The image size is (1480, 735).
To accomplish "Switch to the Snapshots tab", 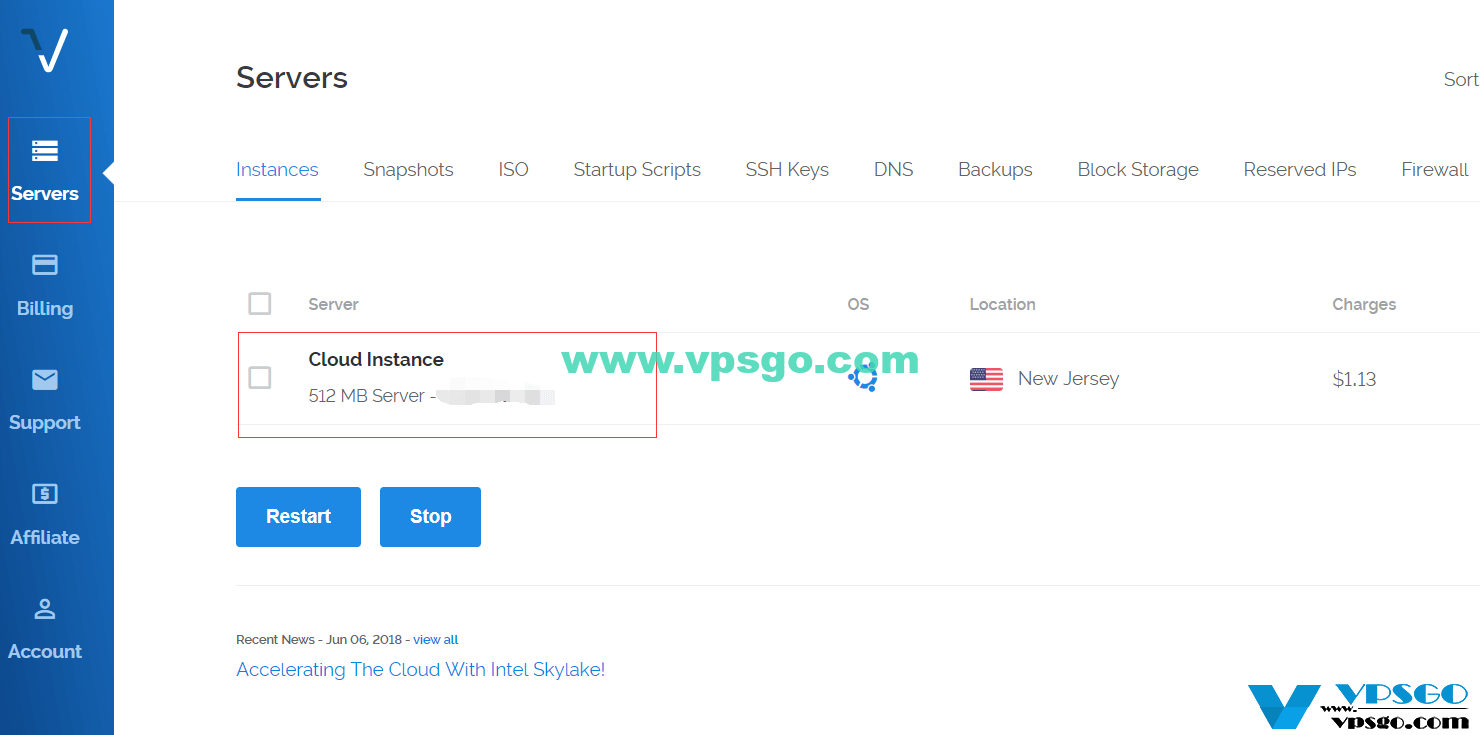I will tap(408, 170).
